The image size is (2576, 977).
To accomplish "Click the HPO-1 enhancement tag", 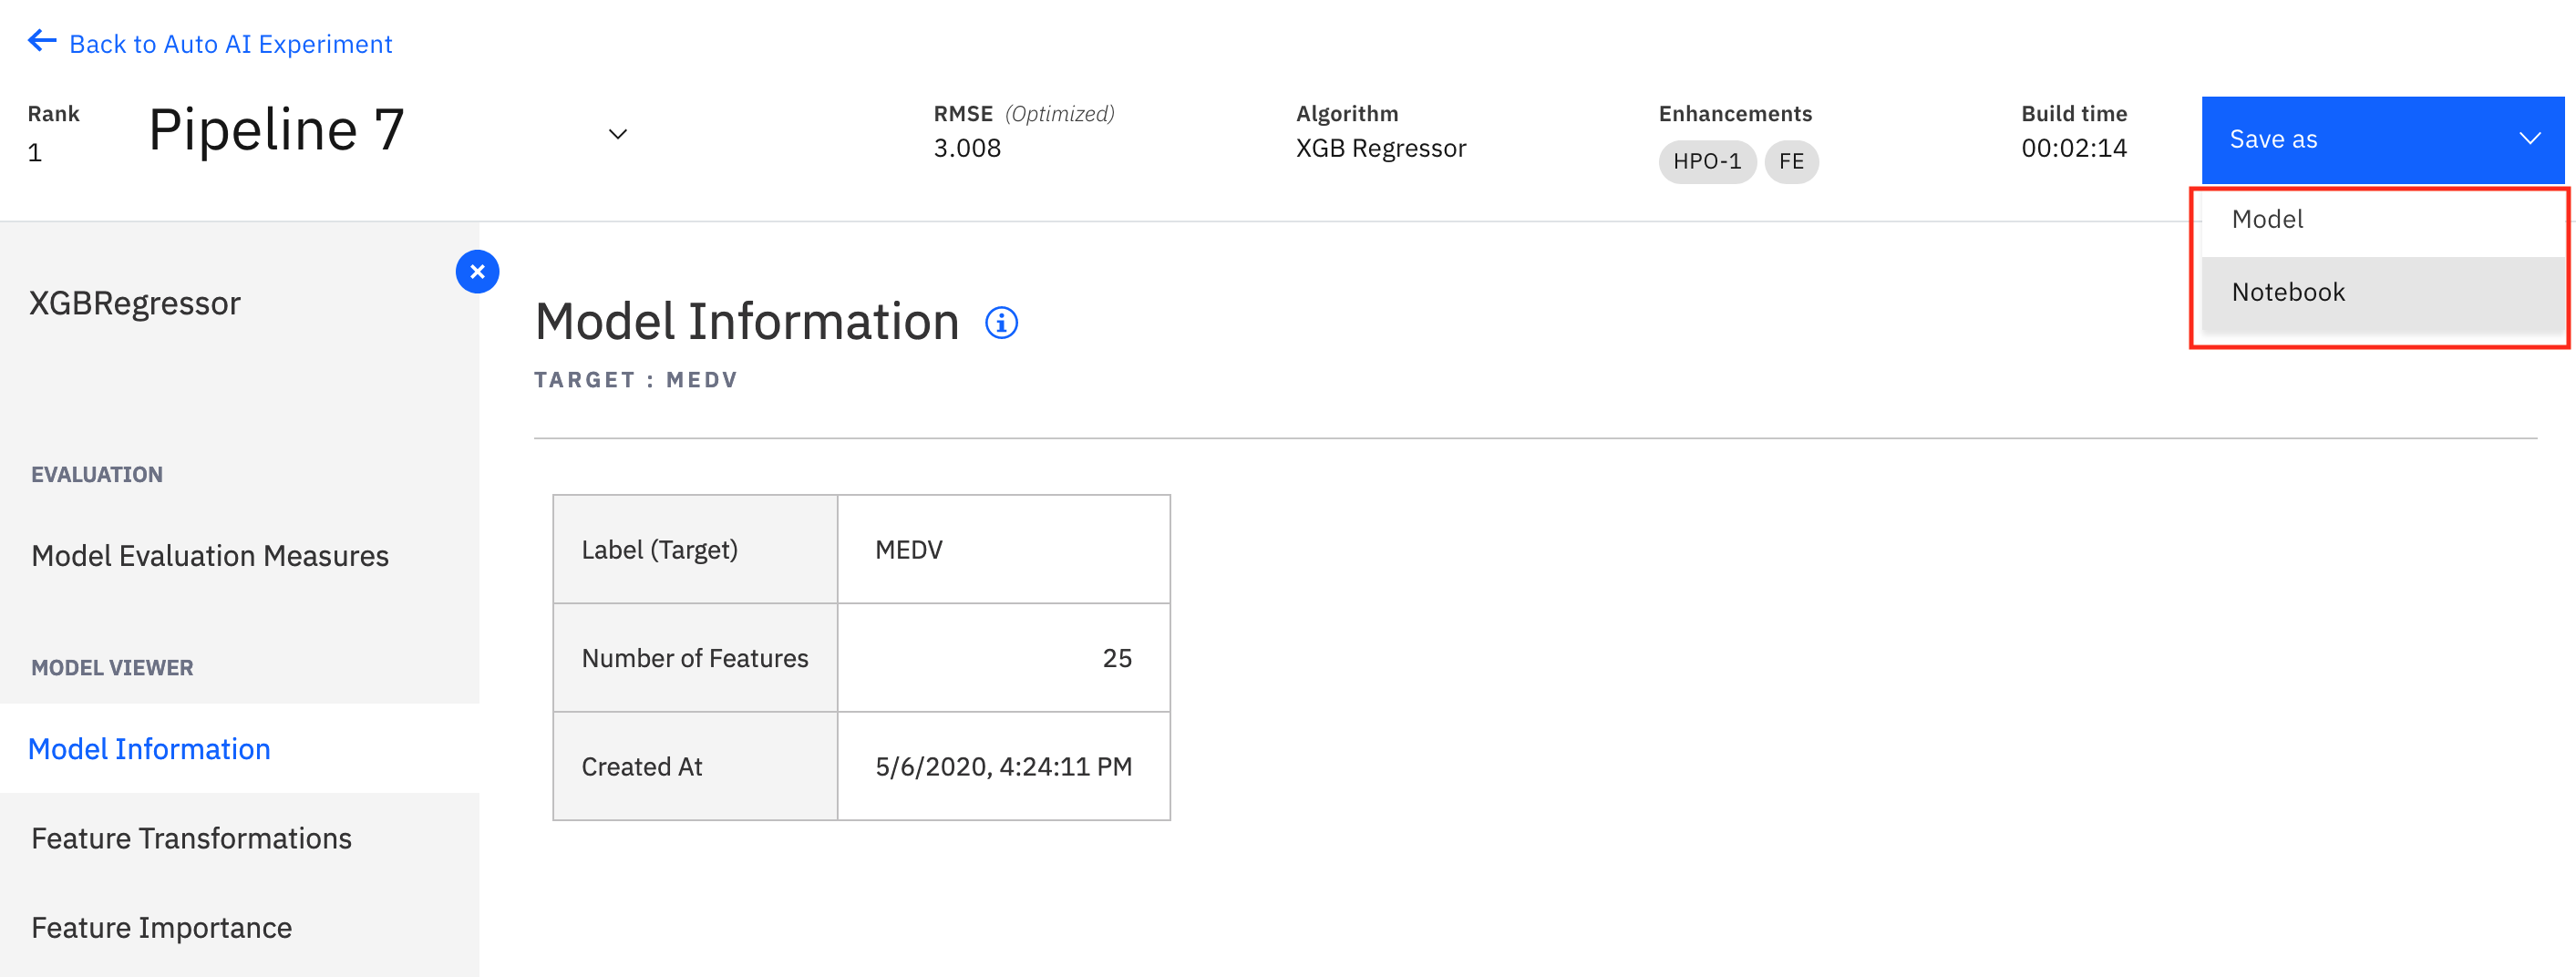I will pyautogui.click(x=1707, y=162).
